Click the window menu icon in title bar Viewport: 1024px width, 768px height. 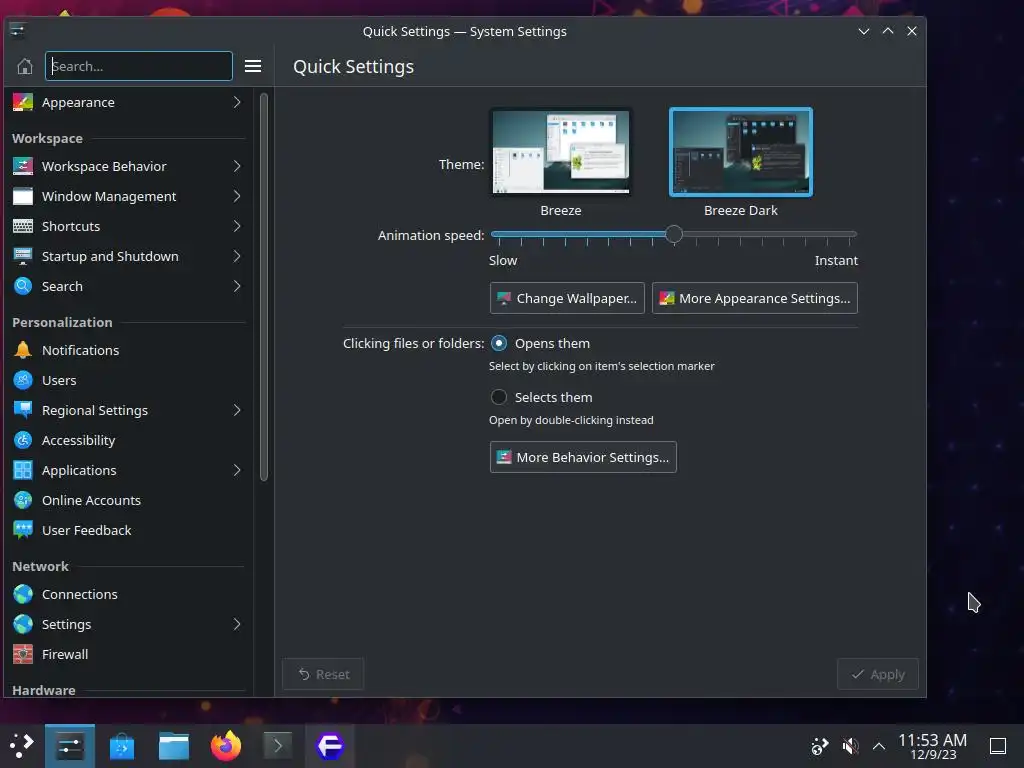(x=18, y=31)
